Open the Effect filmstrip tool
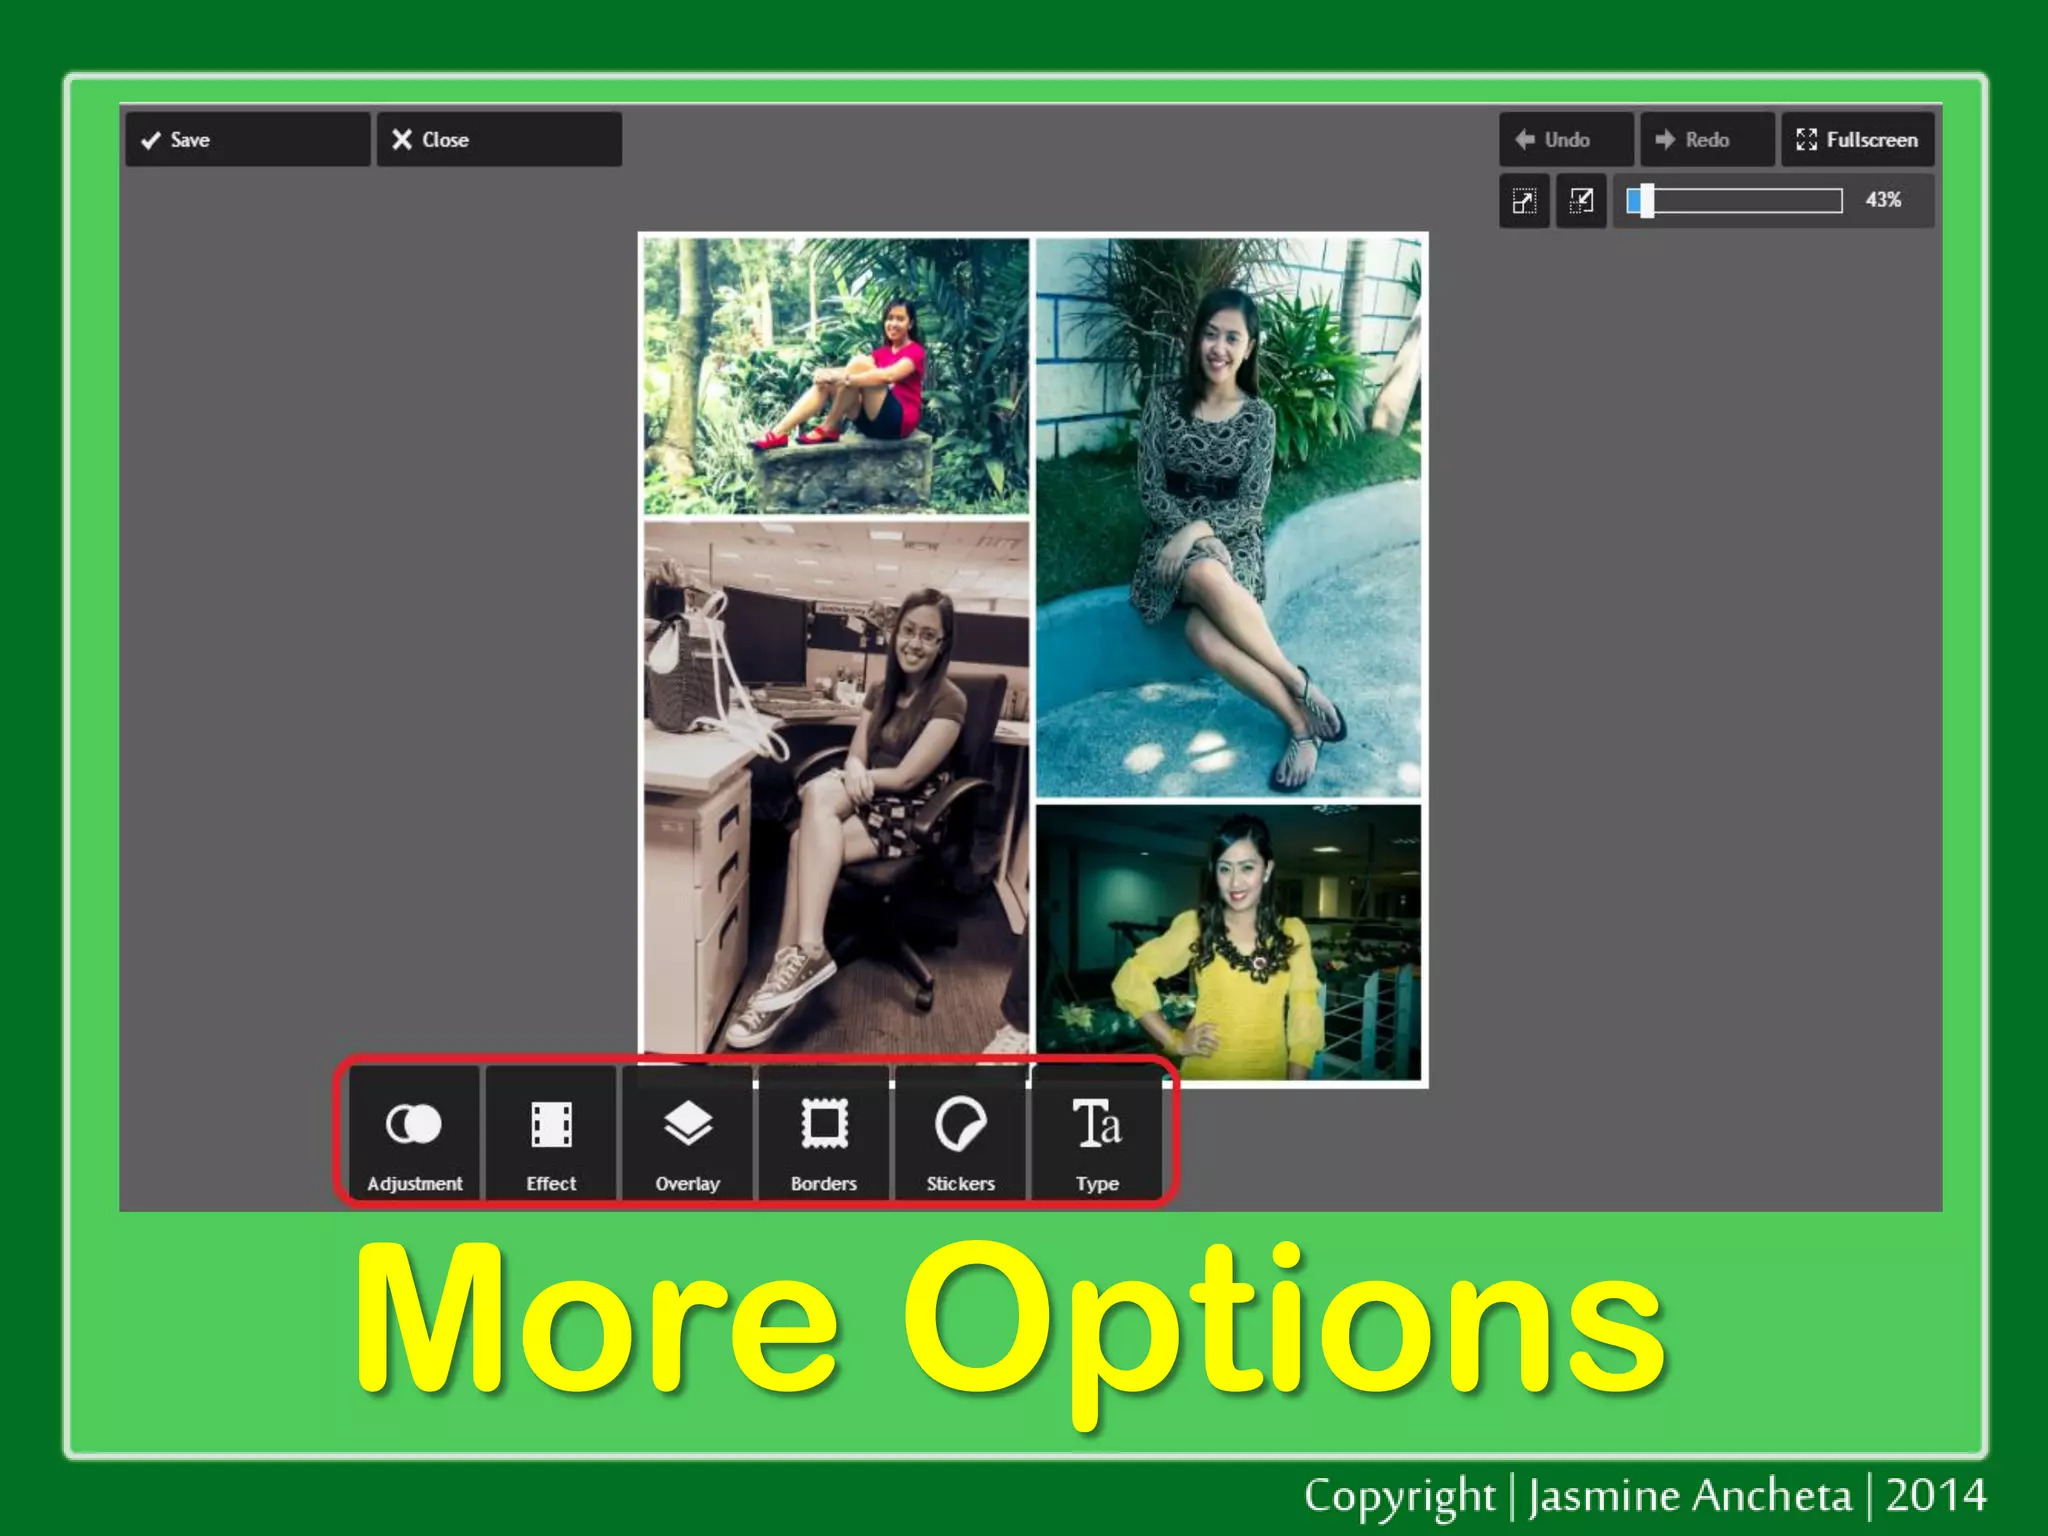2048x1536 pixels. (x=551, y=1133)
